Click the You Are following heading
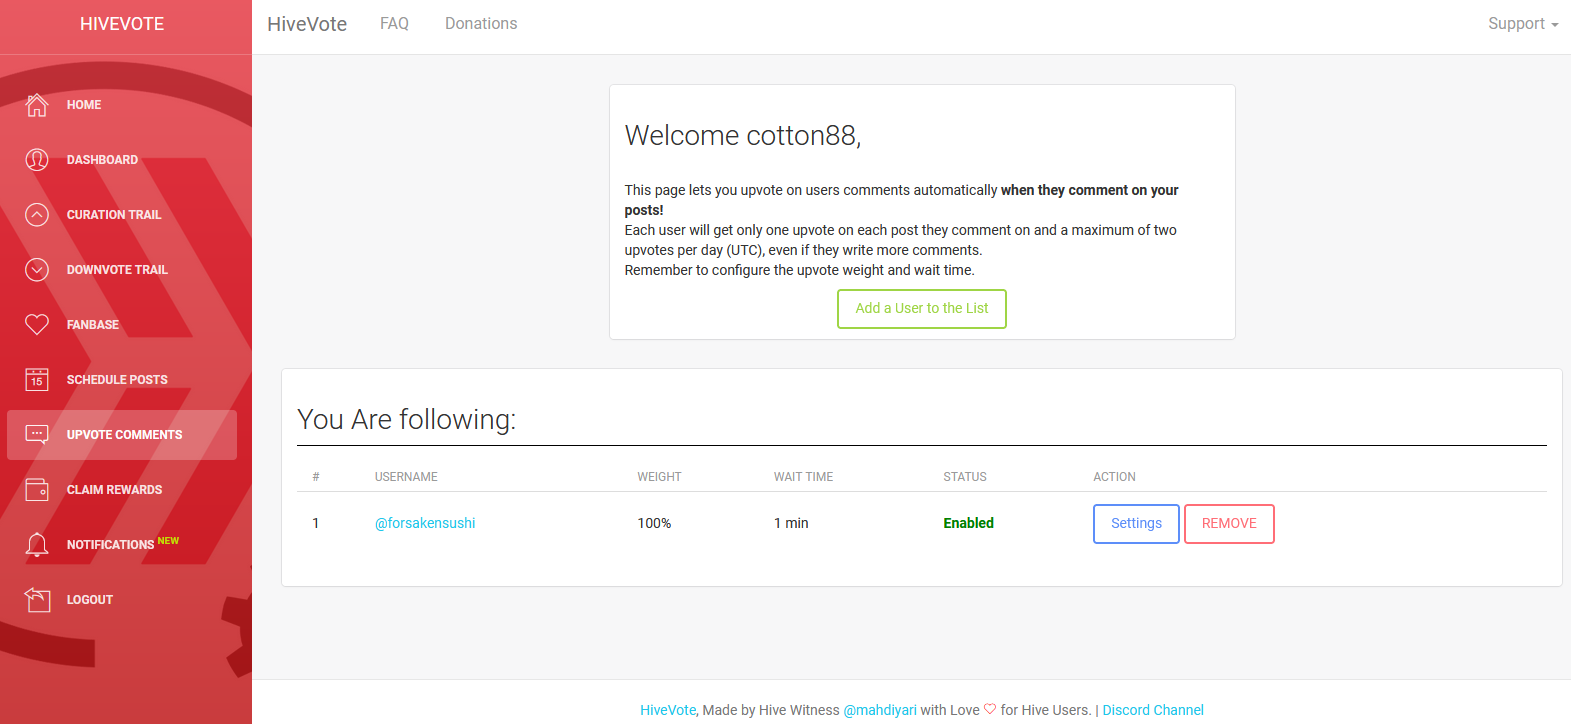Viewport: 1571px width, 724px height. tap(407, 419)
